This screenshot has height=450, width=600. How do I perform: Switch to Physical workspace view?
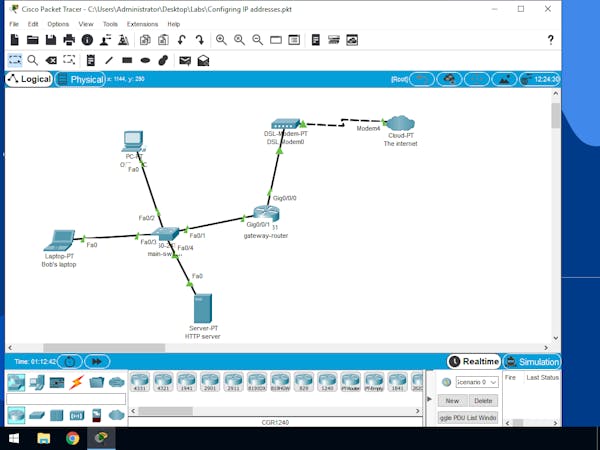[80, 79]
